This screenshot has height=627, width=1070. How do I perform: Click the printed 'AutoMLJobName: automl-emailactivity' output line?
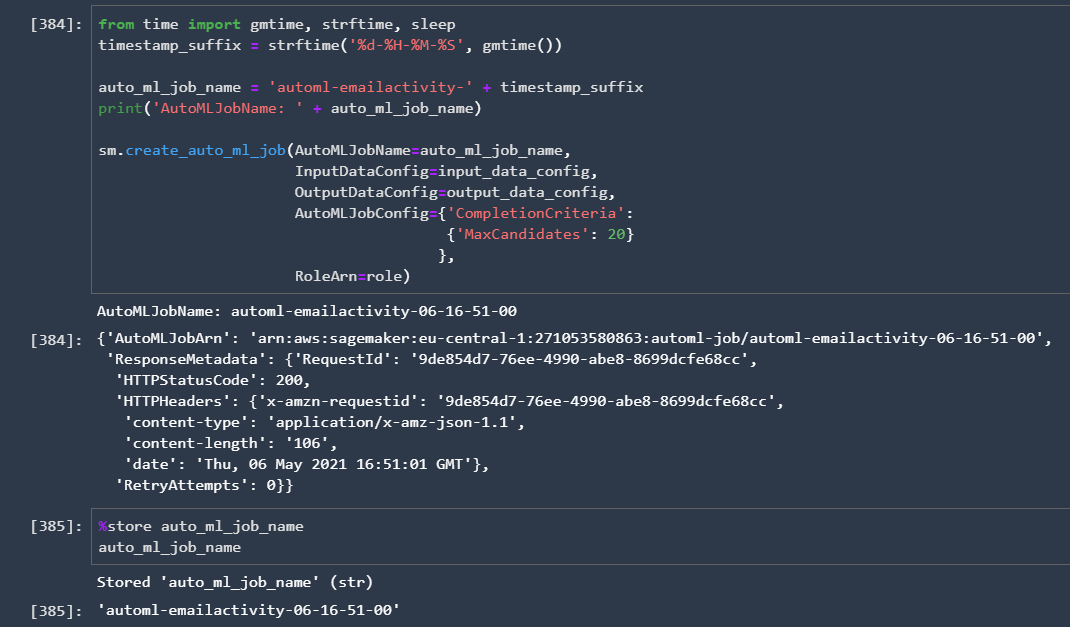[306, 311]
